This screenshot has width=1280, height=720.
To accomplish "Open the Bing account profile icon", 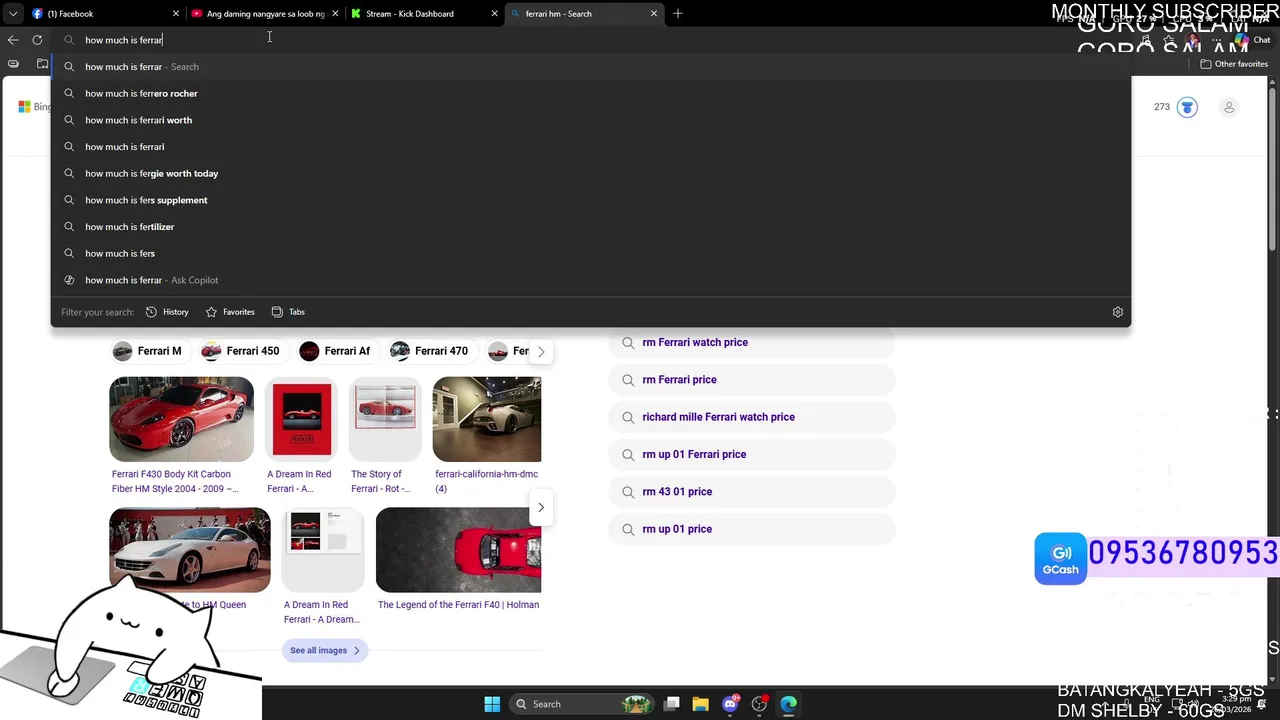I will click(x=1229, y=107).
